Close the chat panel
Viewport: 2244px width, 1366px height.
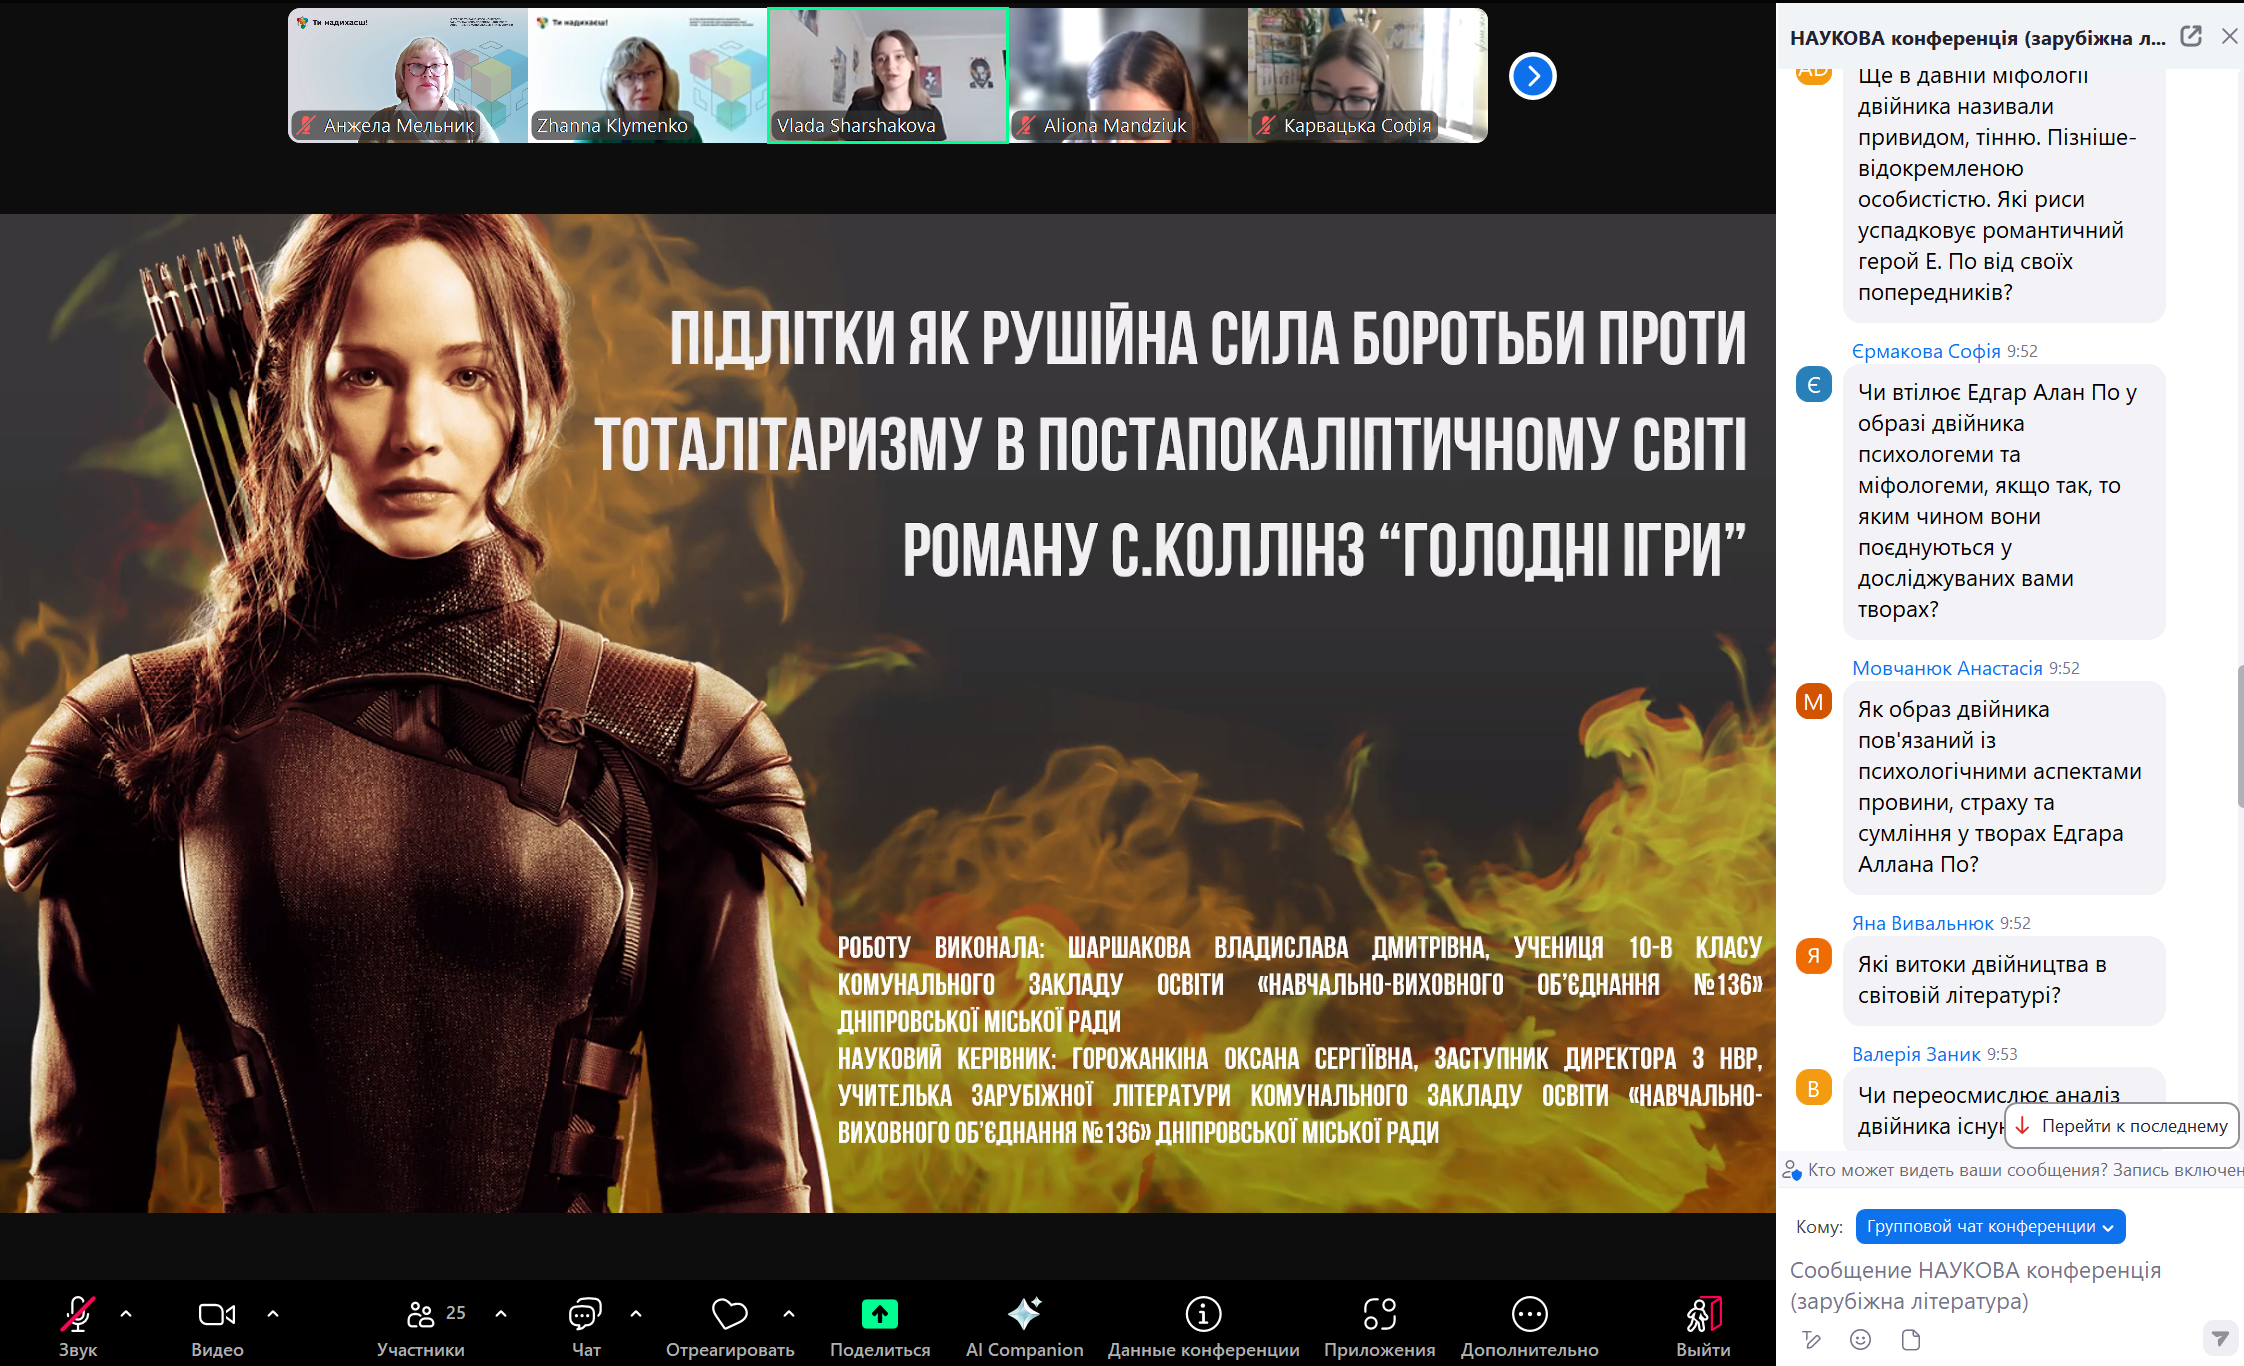(2230, 37)
